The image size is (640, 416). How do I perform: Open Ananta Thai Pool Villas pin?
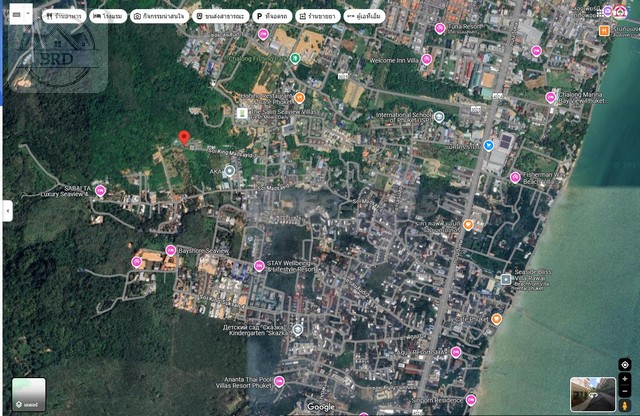click(279, 382)
